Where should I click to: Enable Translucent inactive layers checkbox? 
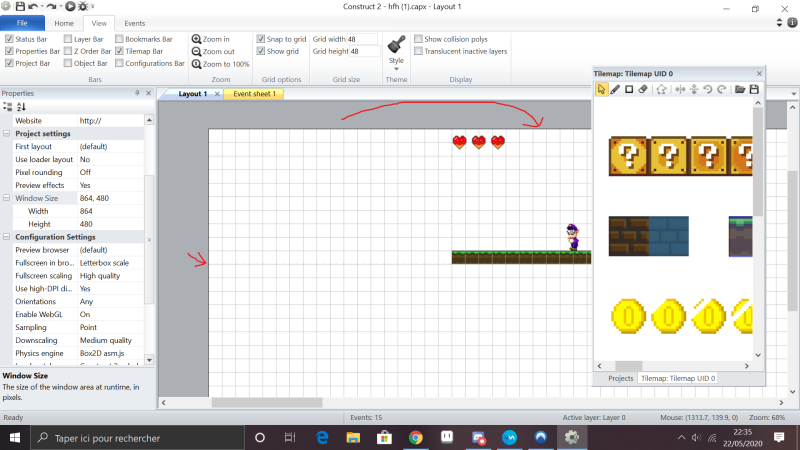click(x=418, y=51)
